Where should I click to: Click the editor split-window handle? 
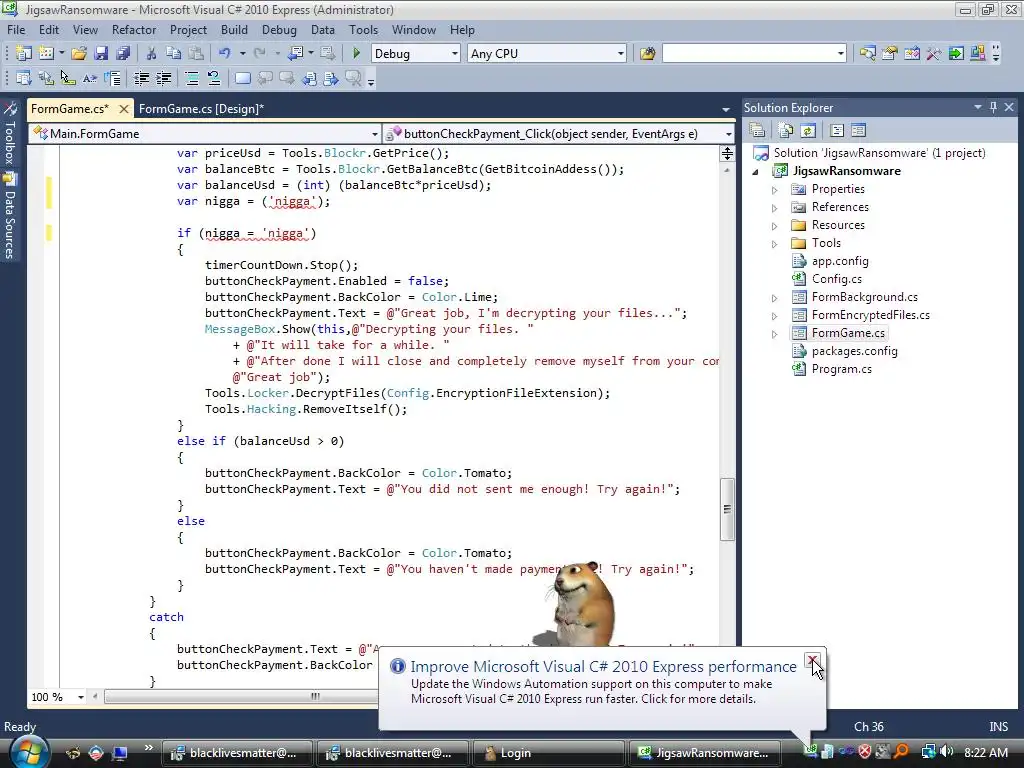coord(727,154)
